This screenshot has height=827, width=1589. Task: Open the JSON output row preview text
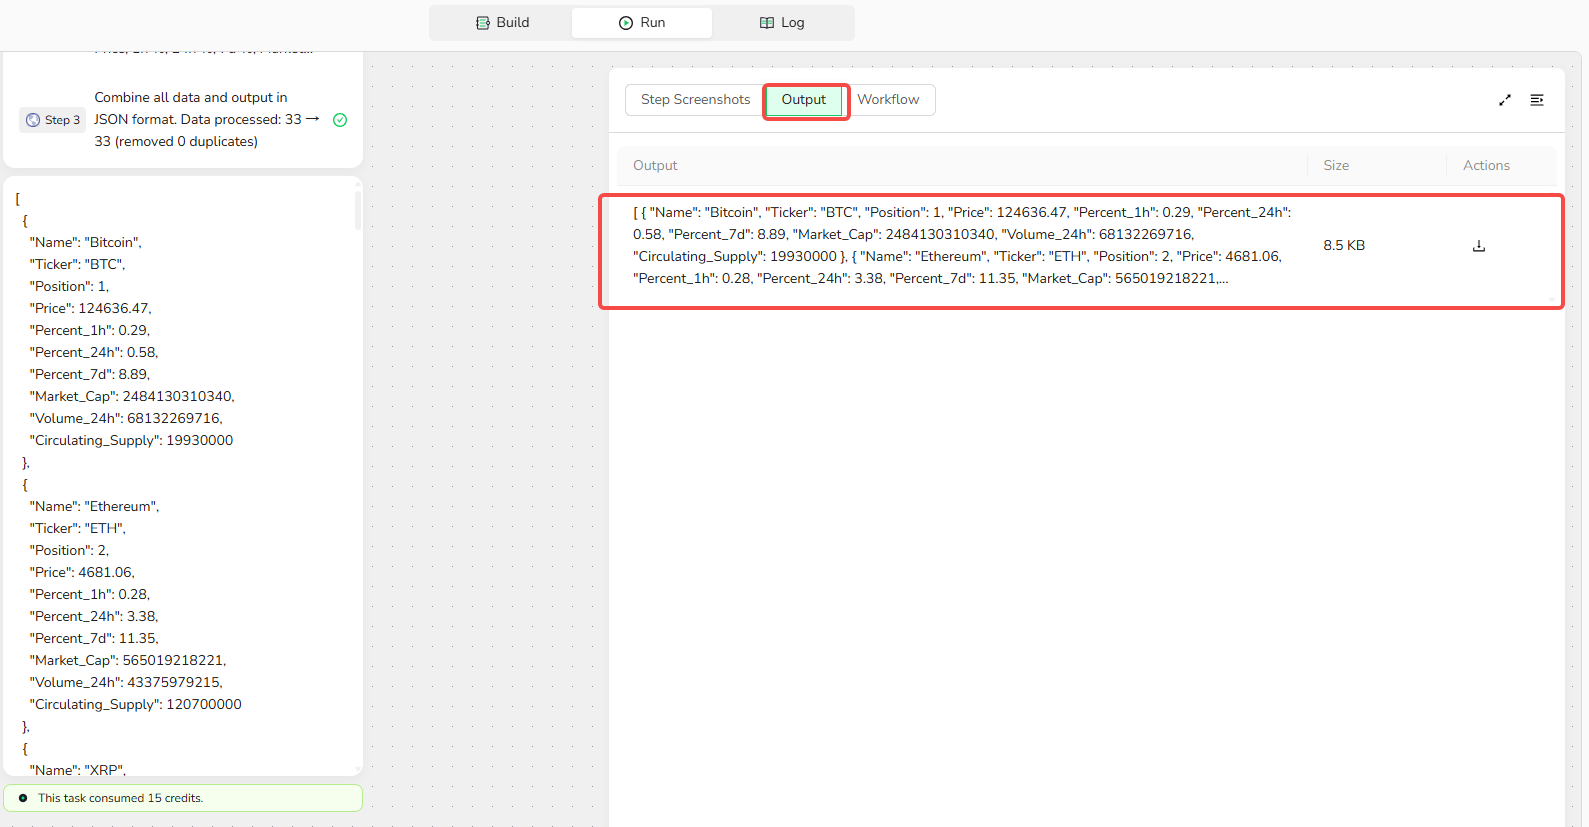tap(960, 246)
